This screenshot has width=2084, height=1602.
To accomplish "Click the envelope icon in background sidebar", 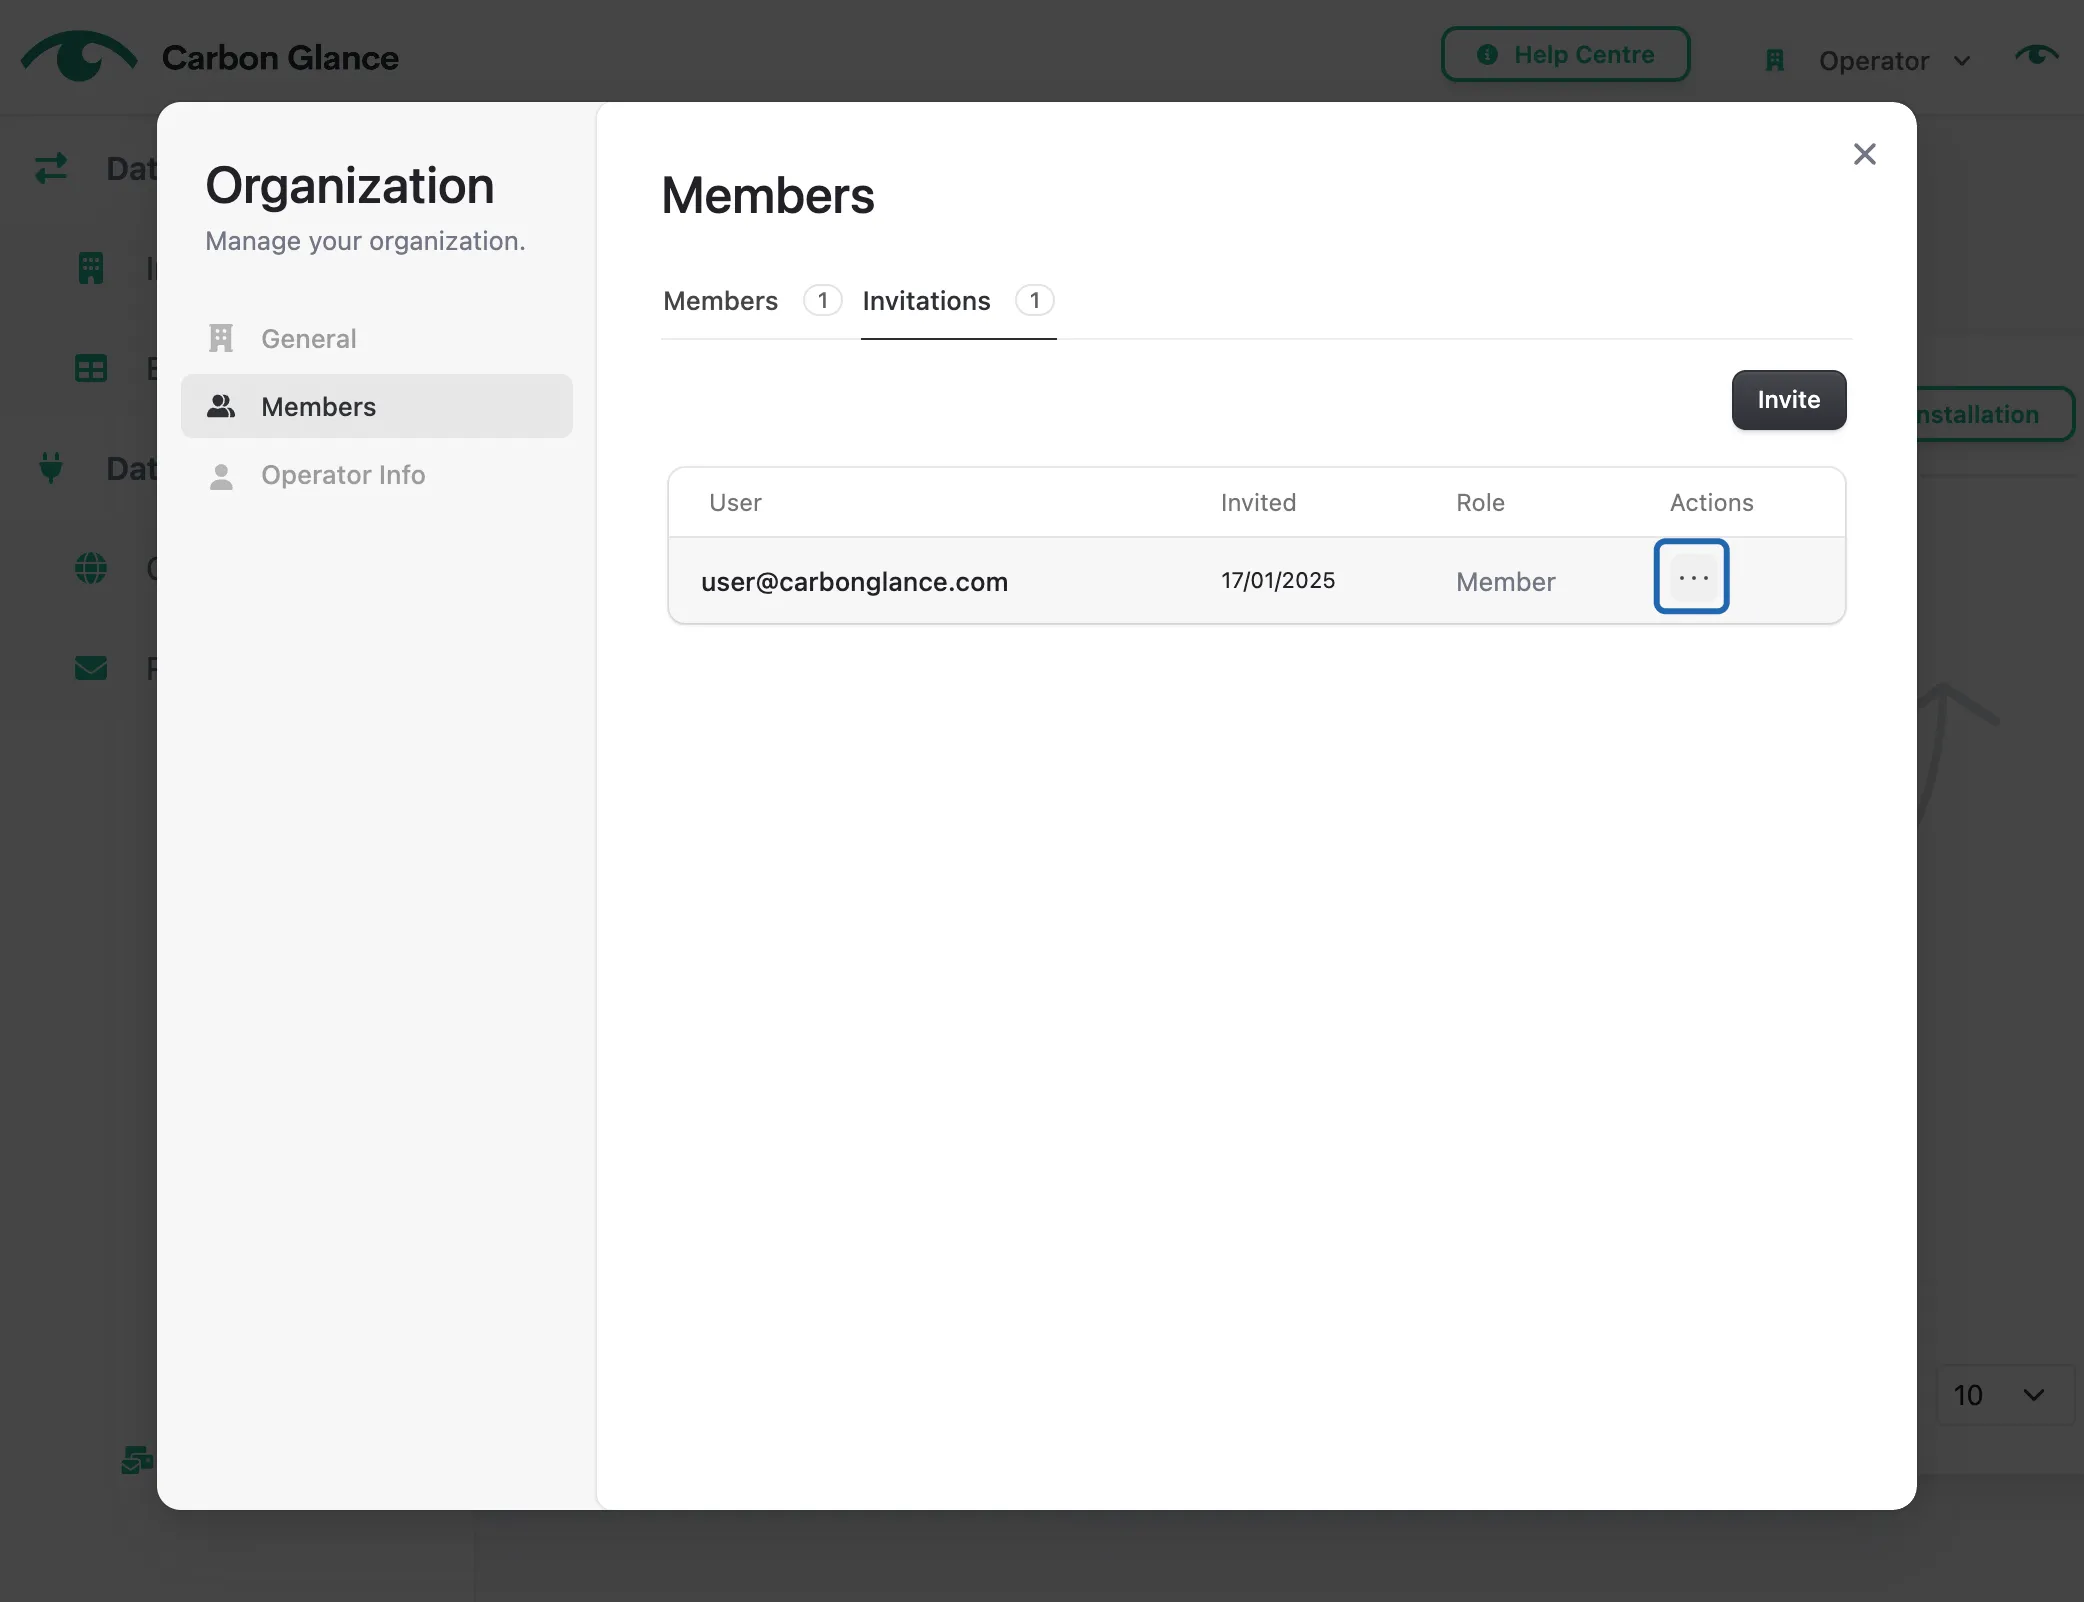I will [91, 668].
